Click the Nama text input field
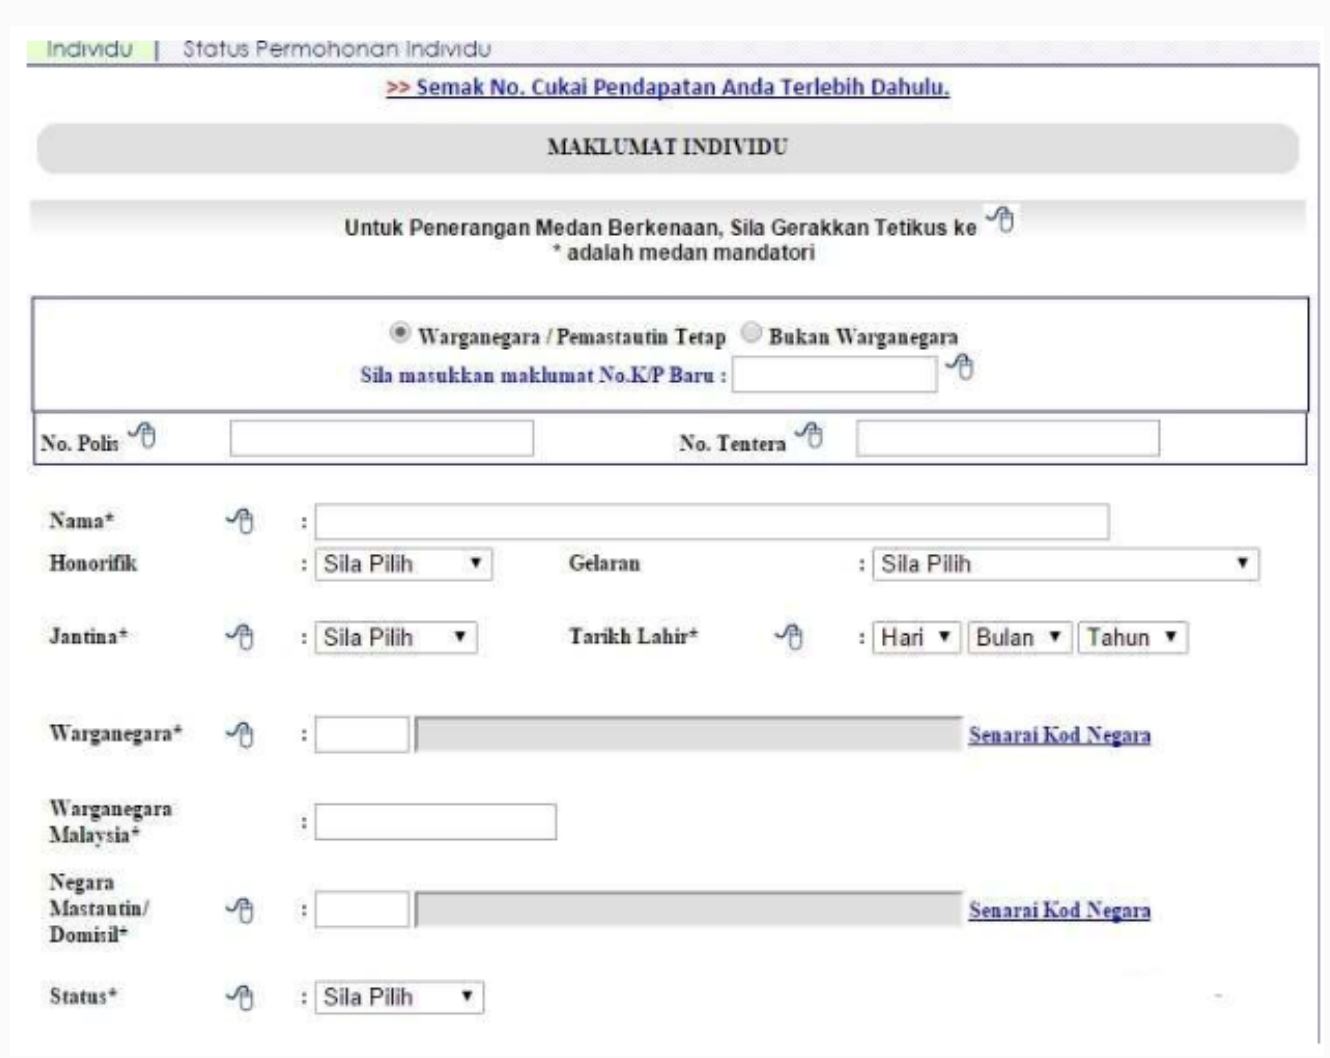The height and width of the screenshot is (1058, 1330). (711, 522)
